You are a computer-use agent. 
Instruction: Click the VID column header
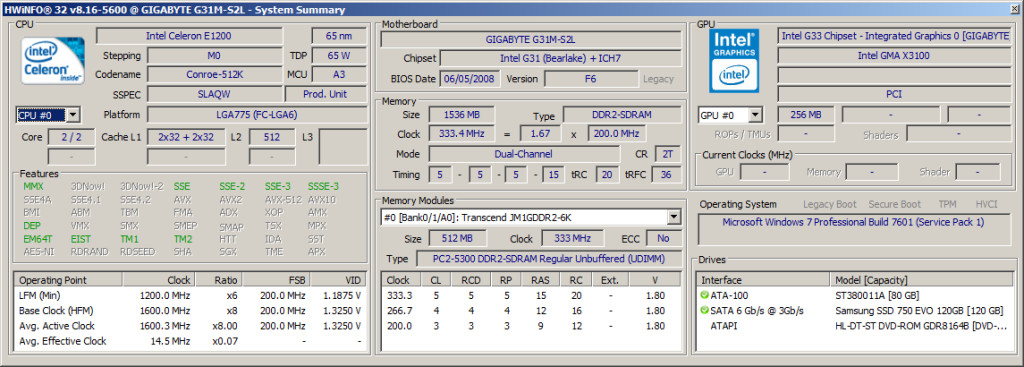(338, 280)
